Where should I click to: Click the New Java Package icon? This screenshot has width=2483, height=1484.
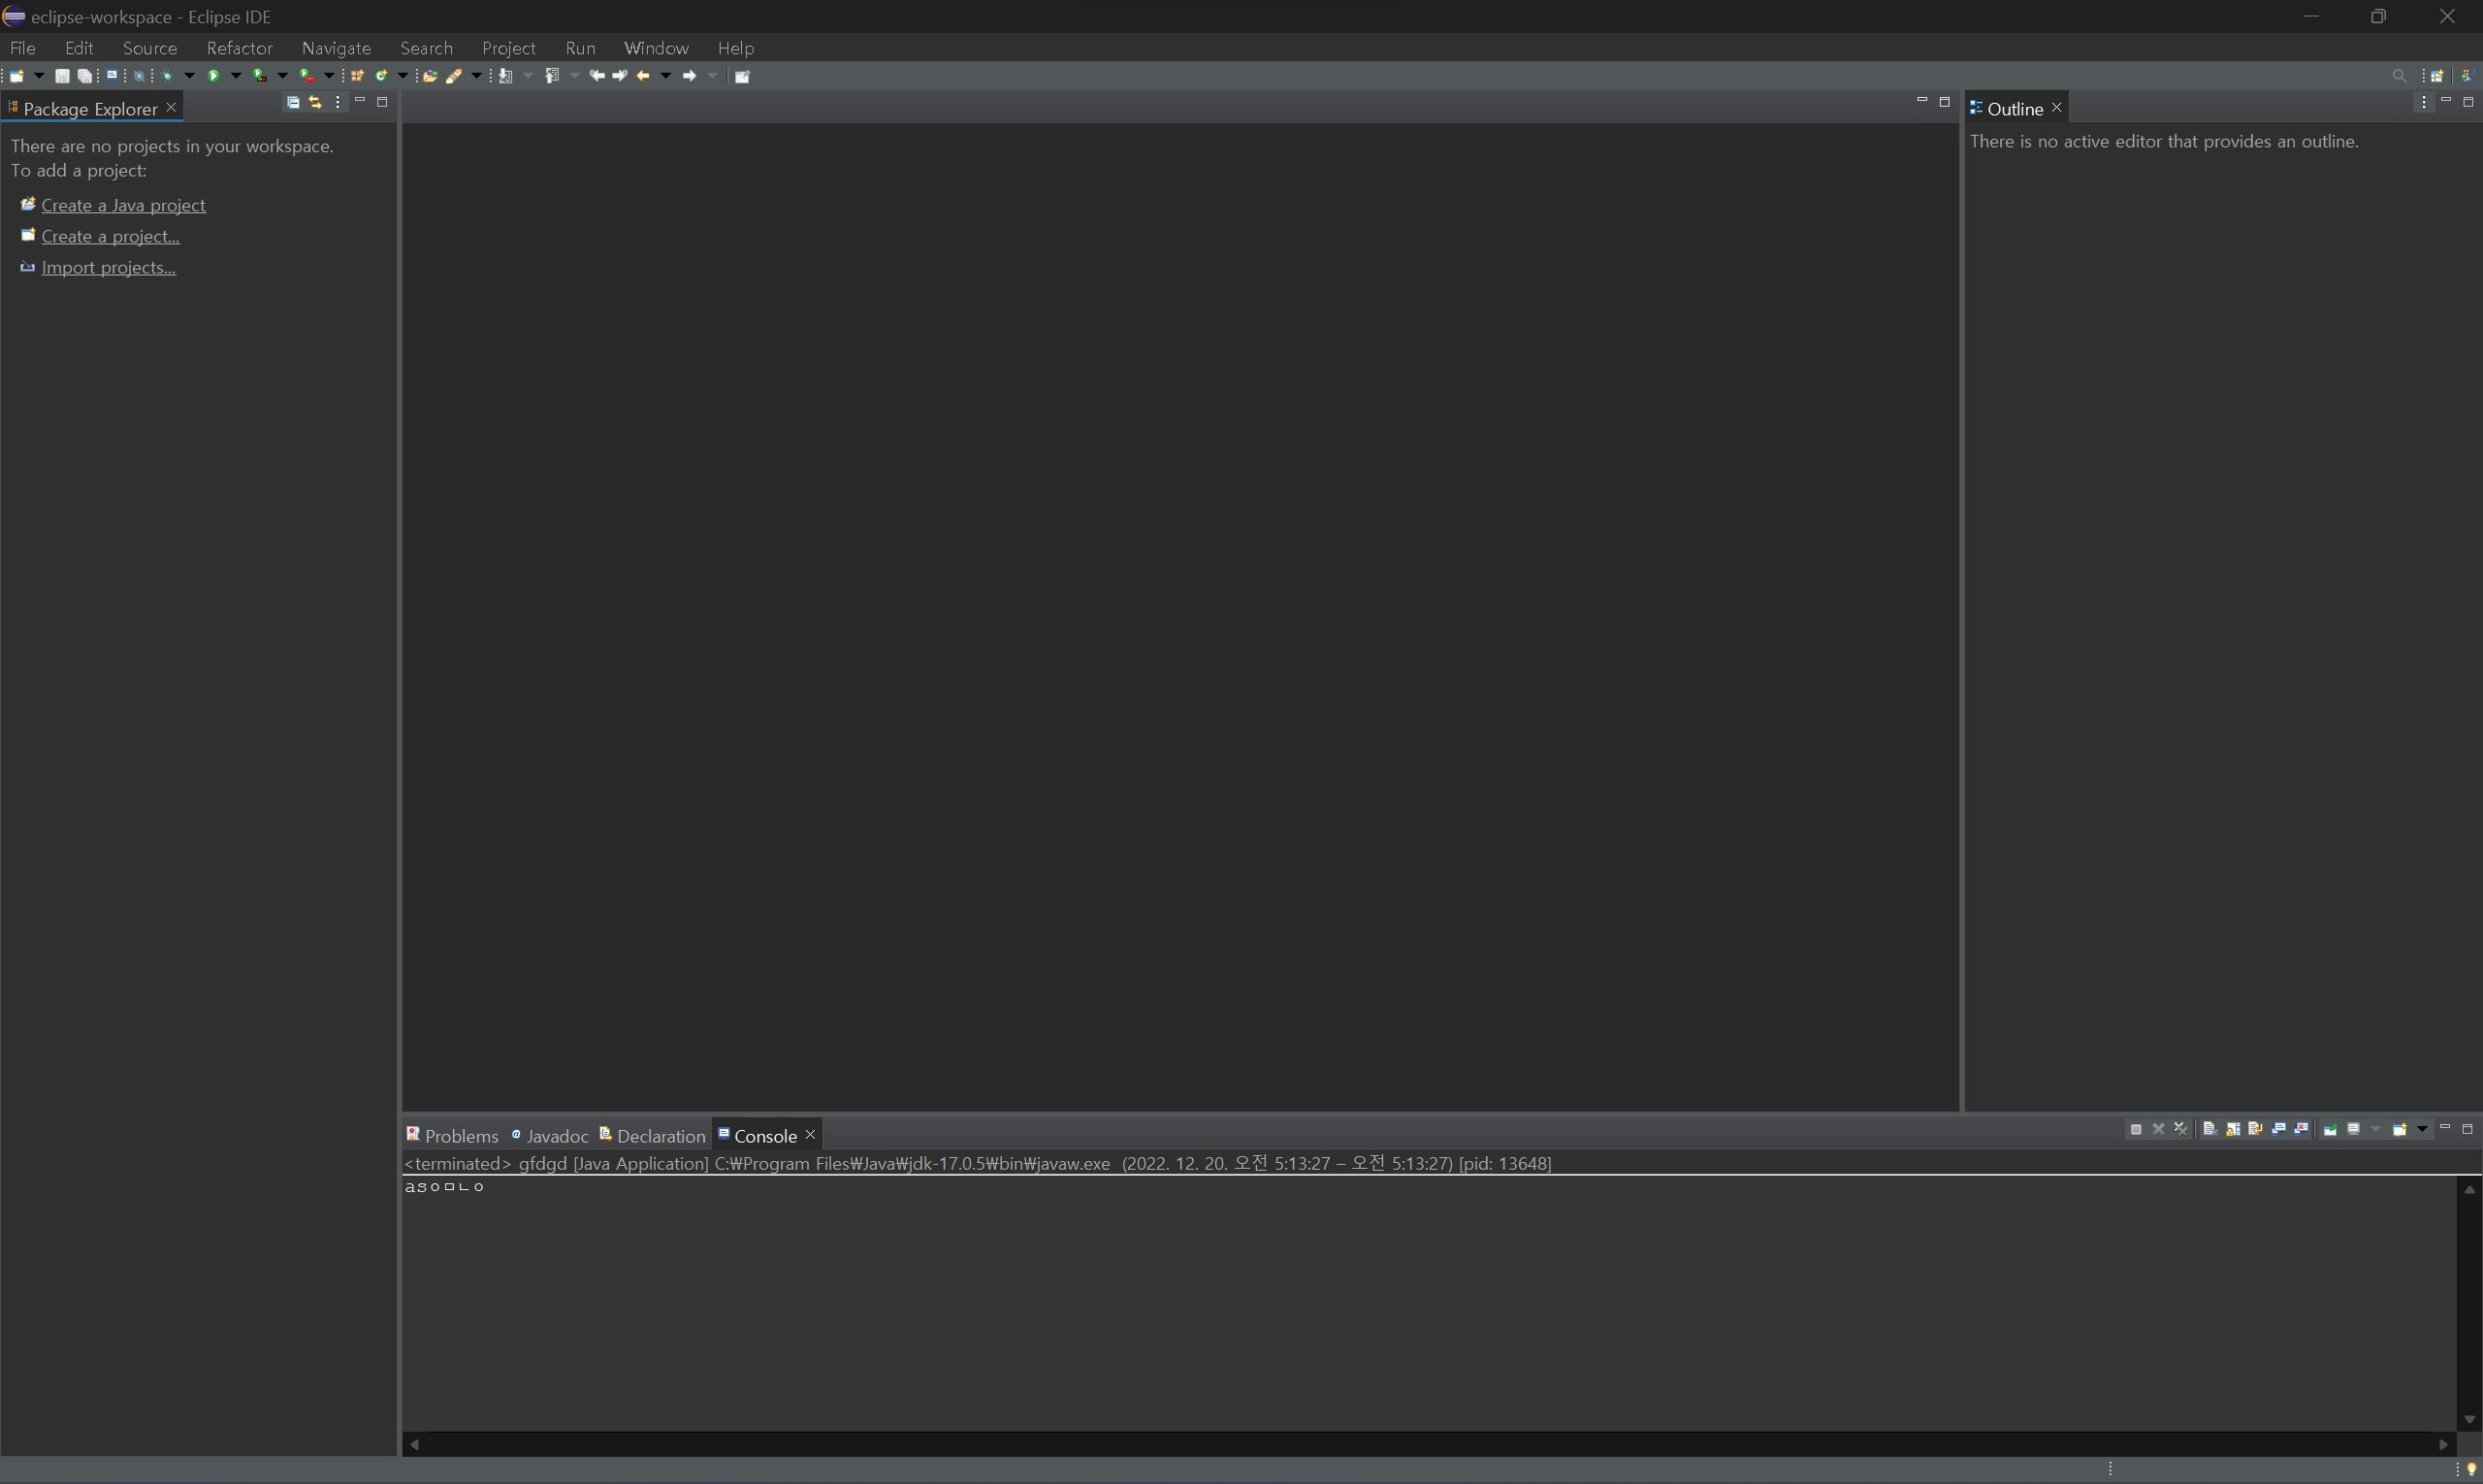tap(357, 76)
